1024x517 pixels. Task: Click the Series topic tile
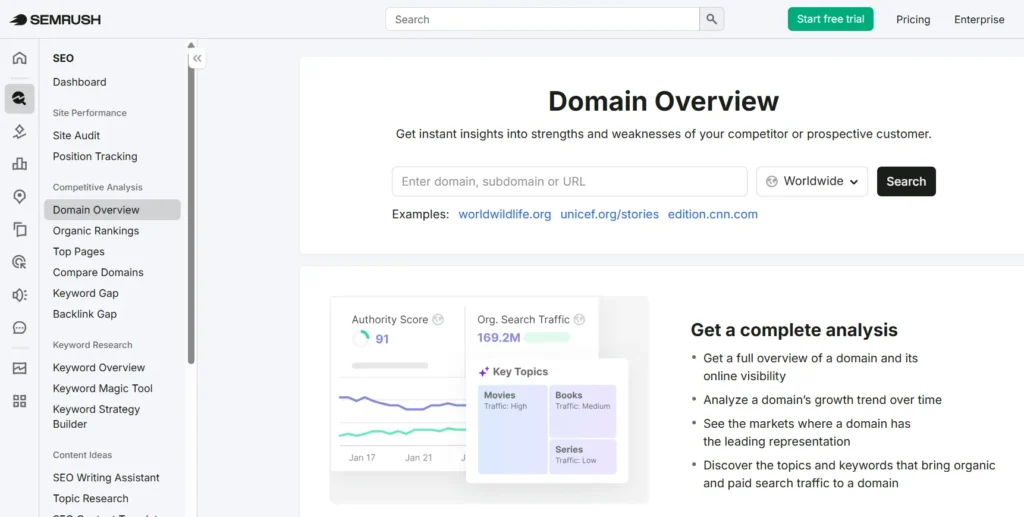coord(583,456)
